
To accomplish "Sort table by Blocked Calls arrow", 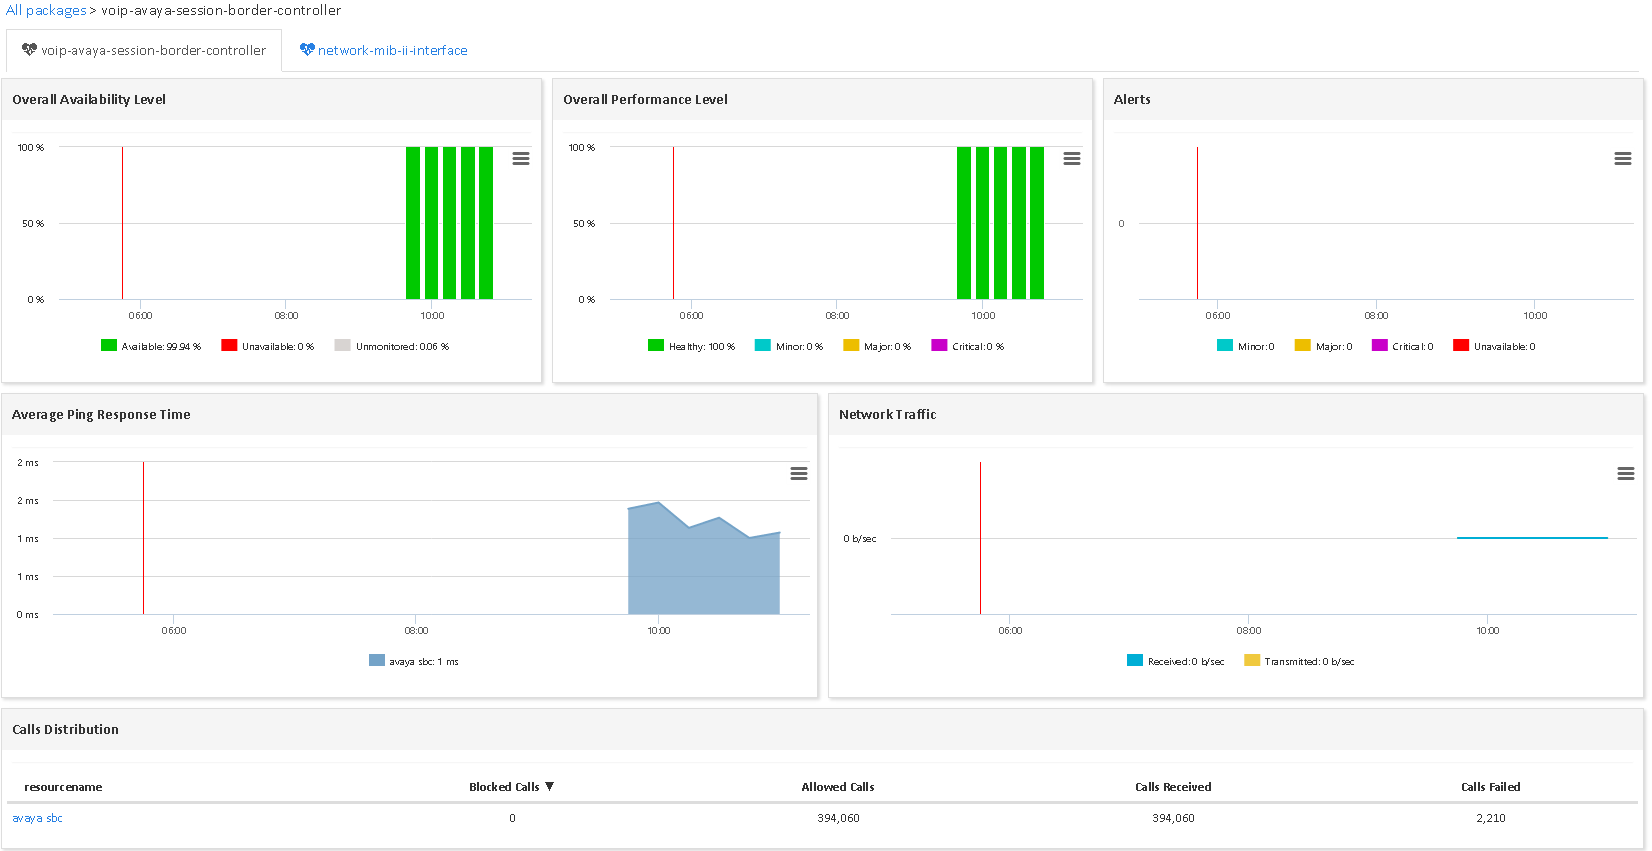I will [x=549, y=787].
